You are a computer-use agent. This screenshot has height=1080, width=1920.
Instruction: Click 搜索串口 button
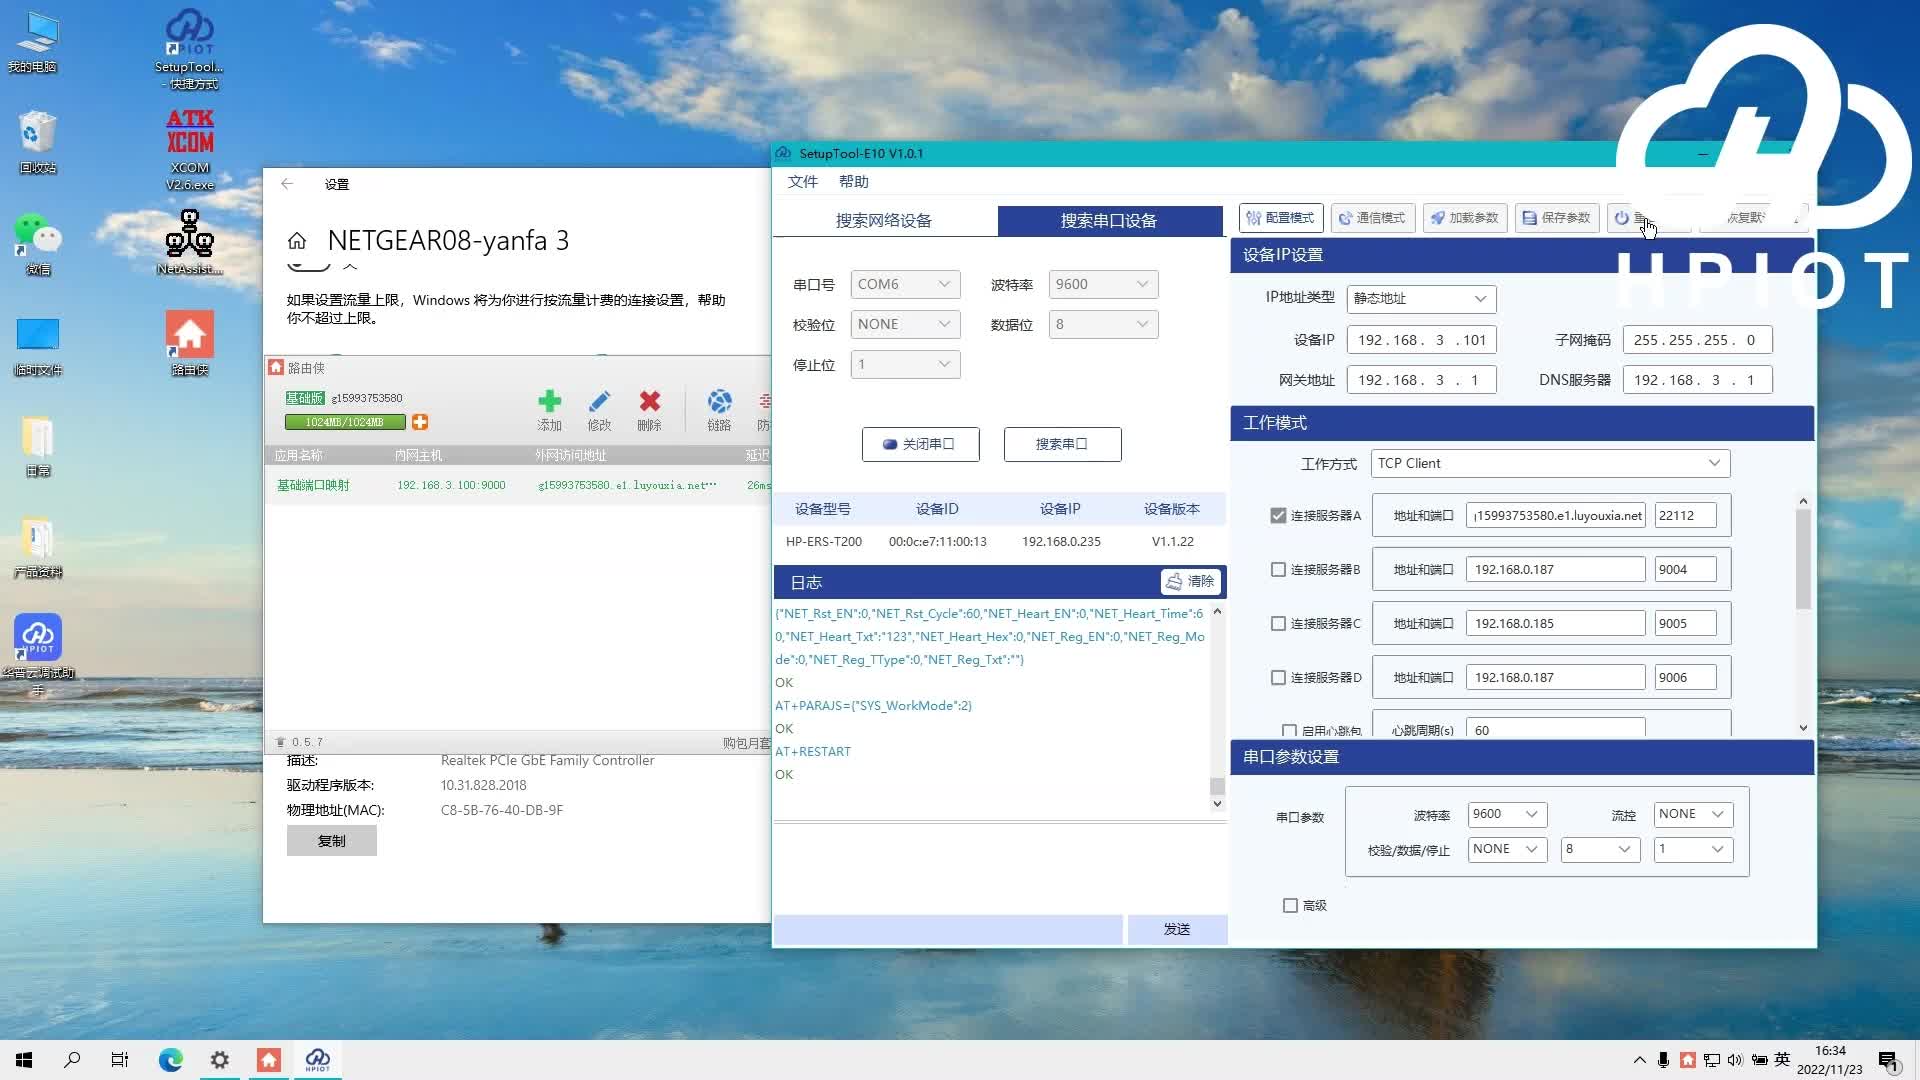point(1062,444)
